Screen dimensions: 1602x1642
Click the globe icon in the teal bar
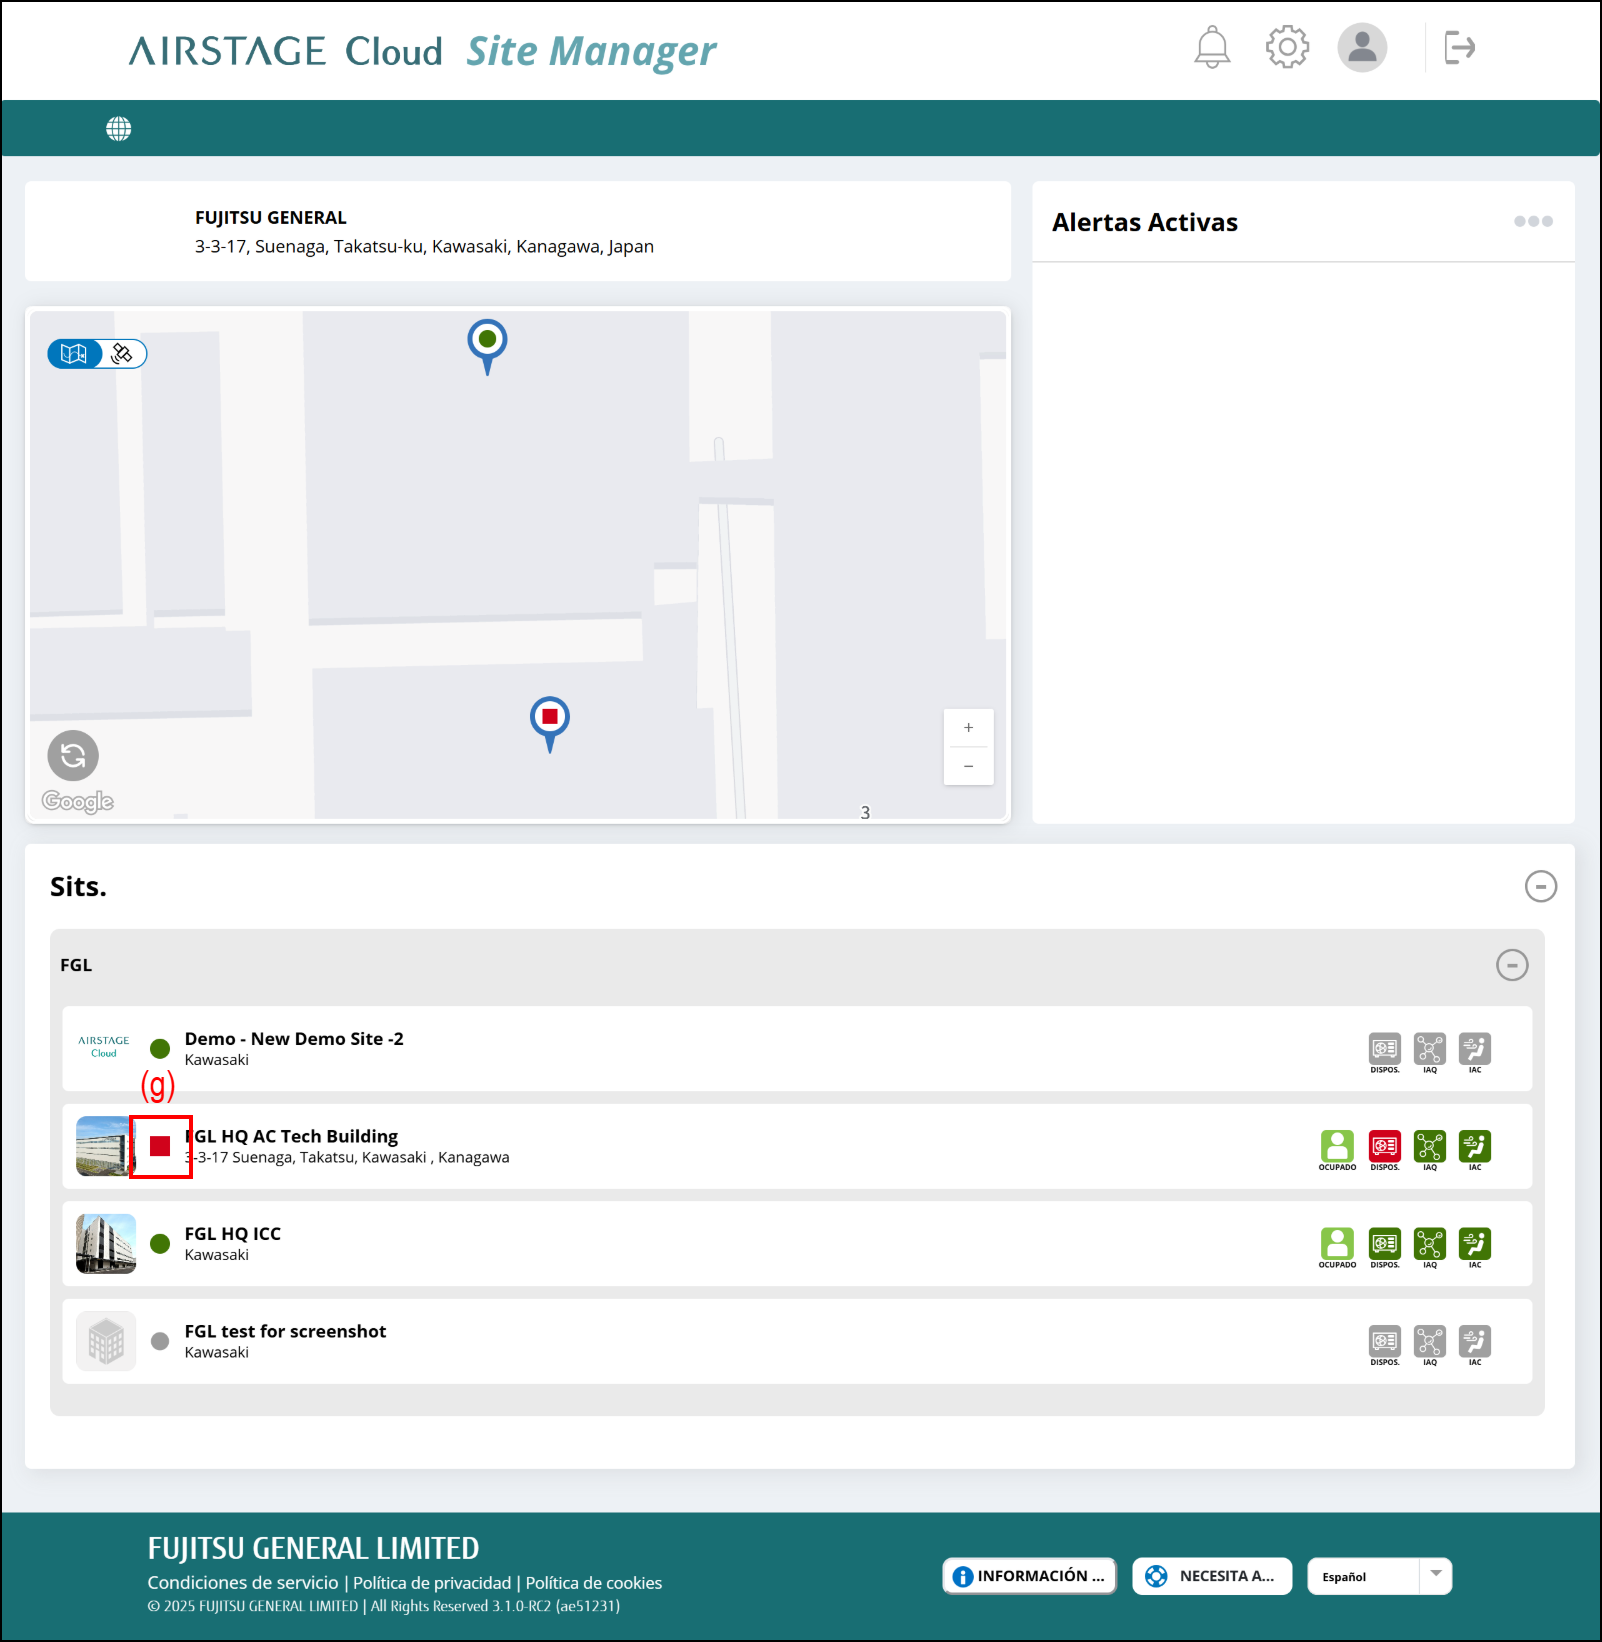tap(119, 128)
